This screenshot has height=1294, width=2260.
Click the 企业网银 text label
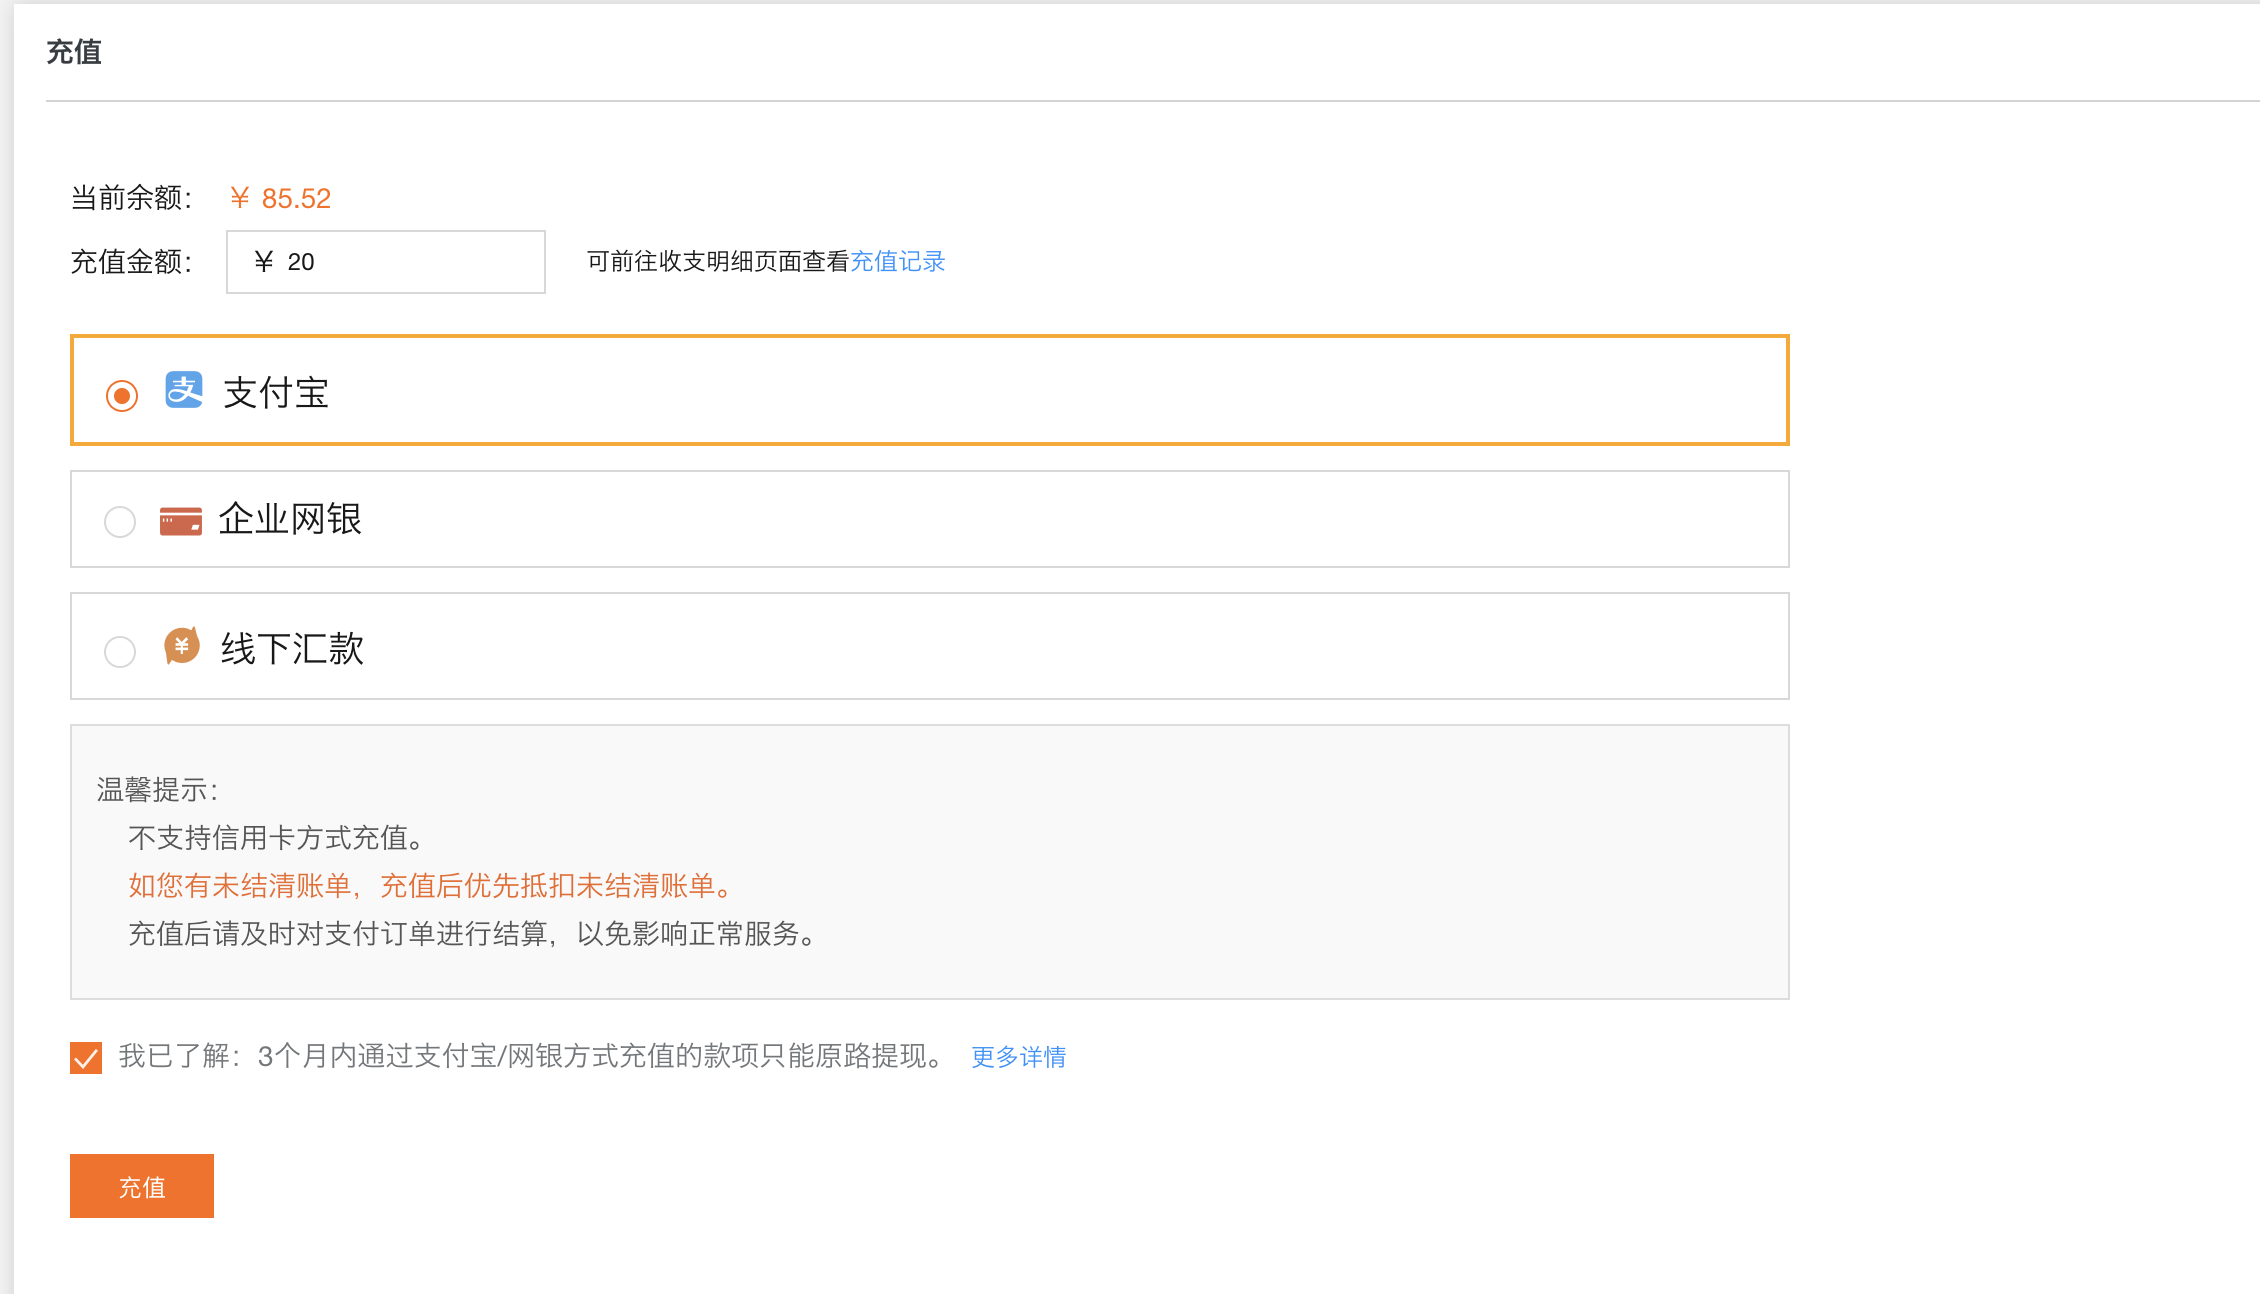290,520
